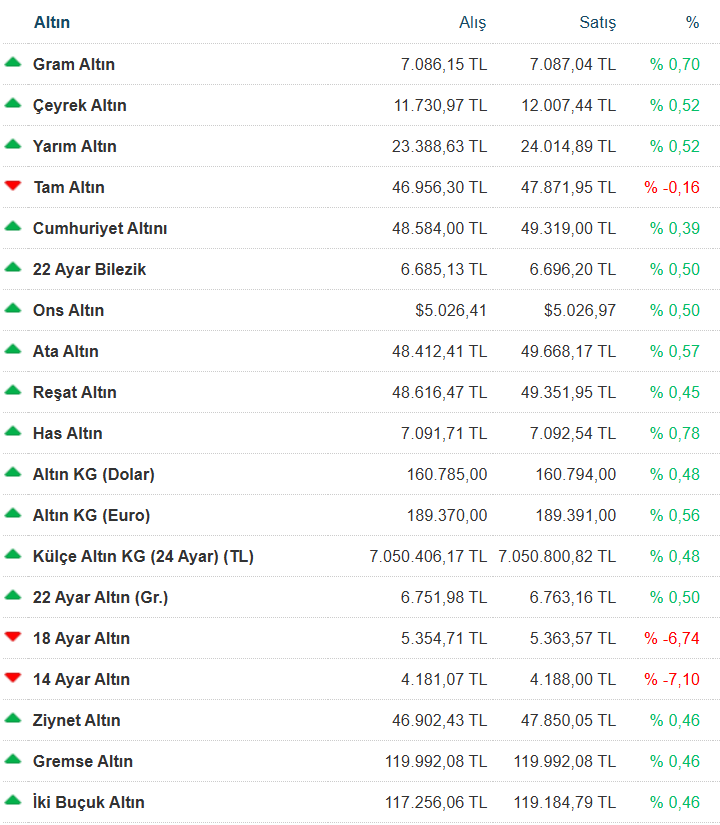Open Altın KG (Dolar) entry
The image size is (720, 825).
(x=94, y=474)
